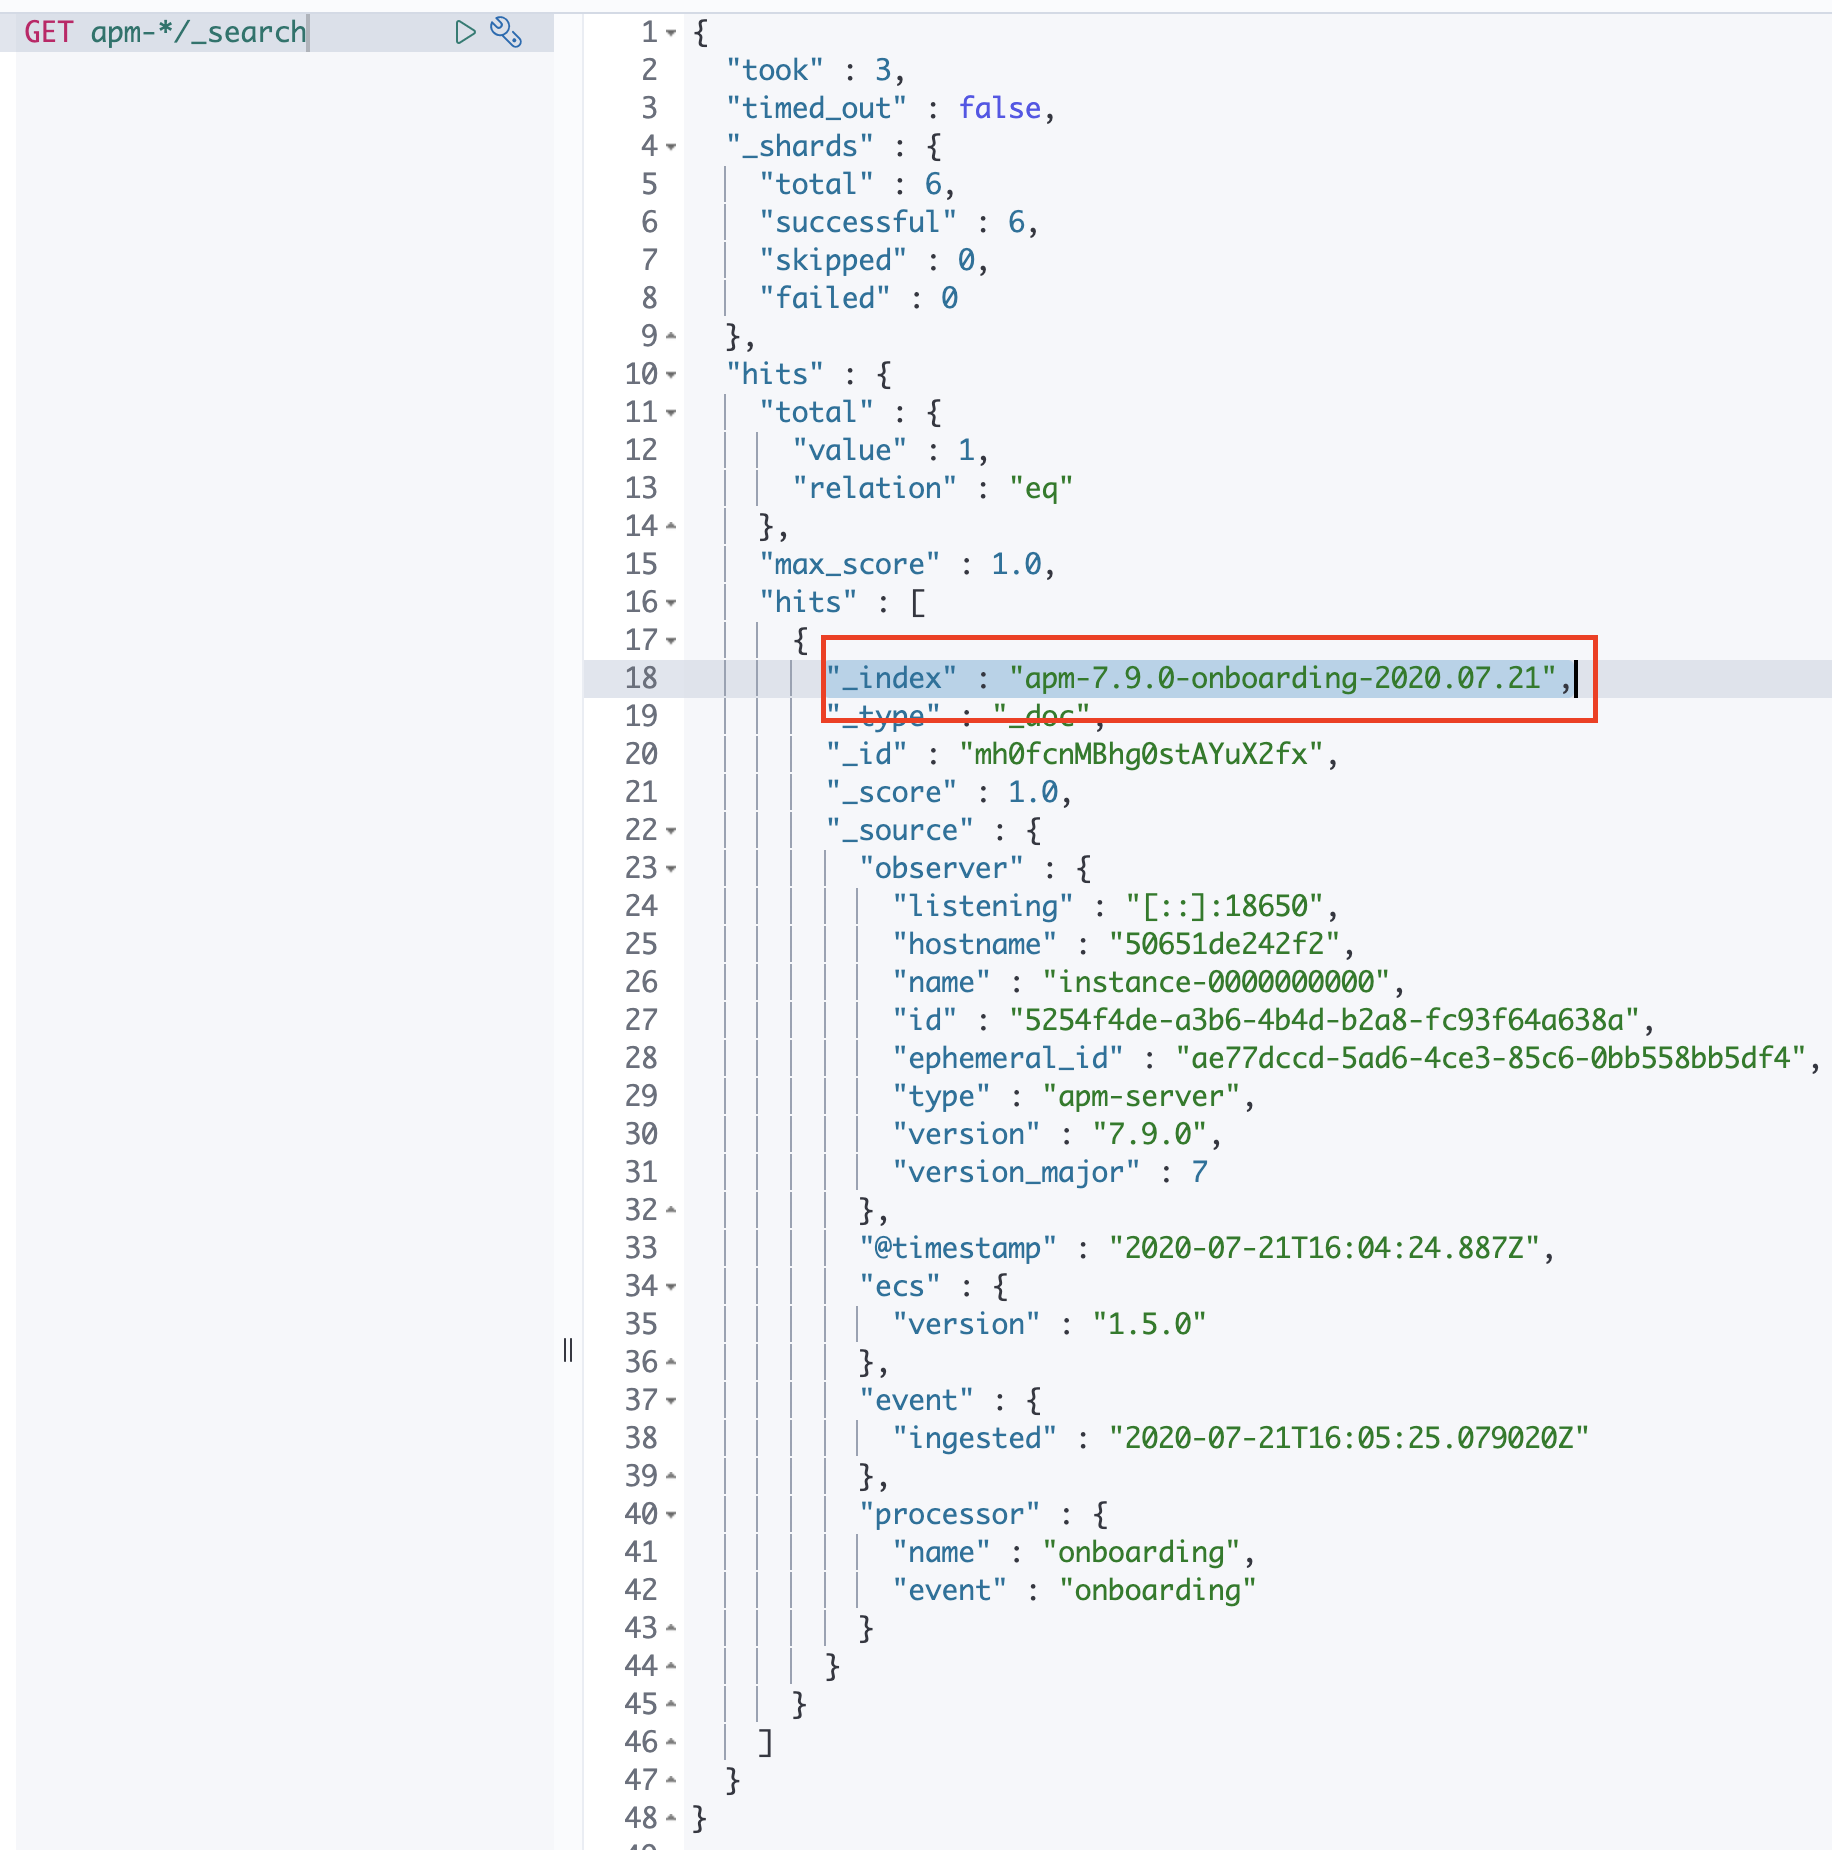Click the "ingested" timestamp value

coord(1349,1438)
